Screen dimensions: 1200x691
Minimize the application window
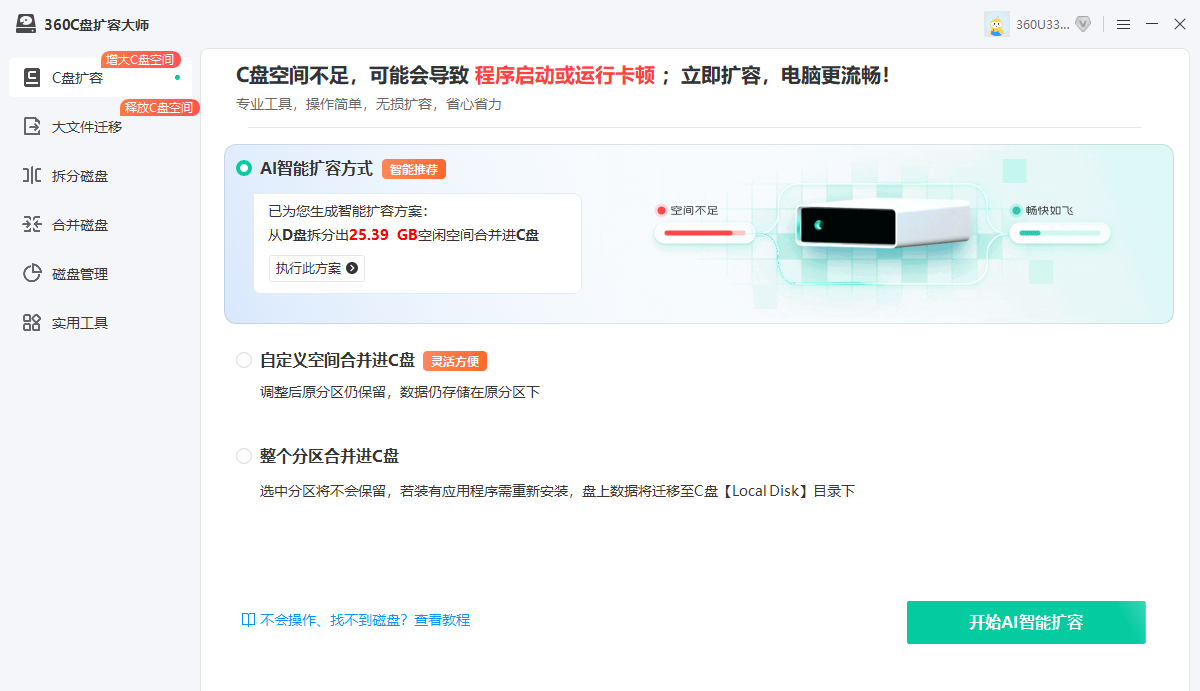[x=1152, y=24]
